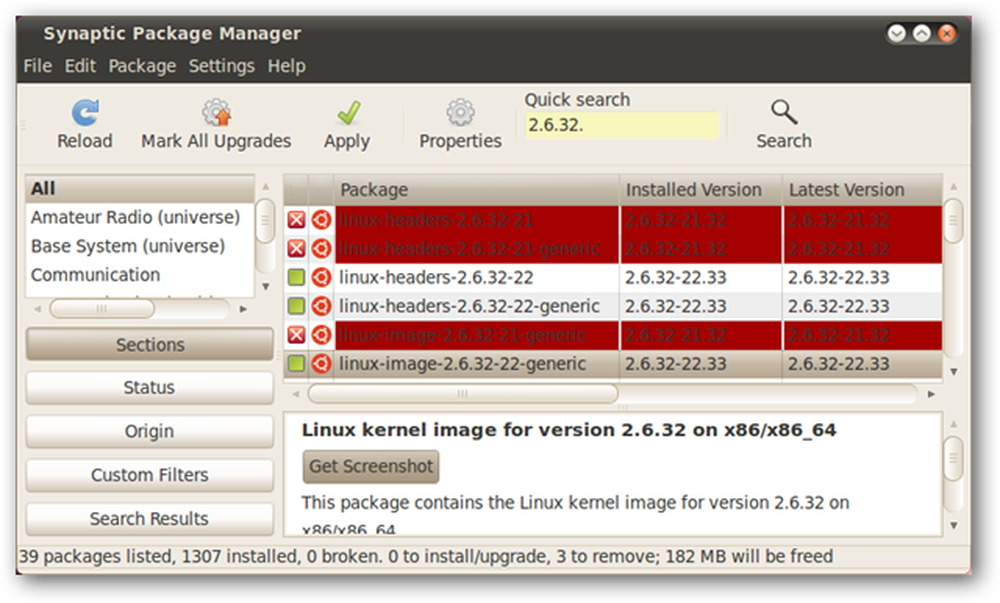Select All in sections list

point(140,189)
